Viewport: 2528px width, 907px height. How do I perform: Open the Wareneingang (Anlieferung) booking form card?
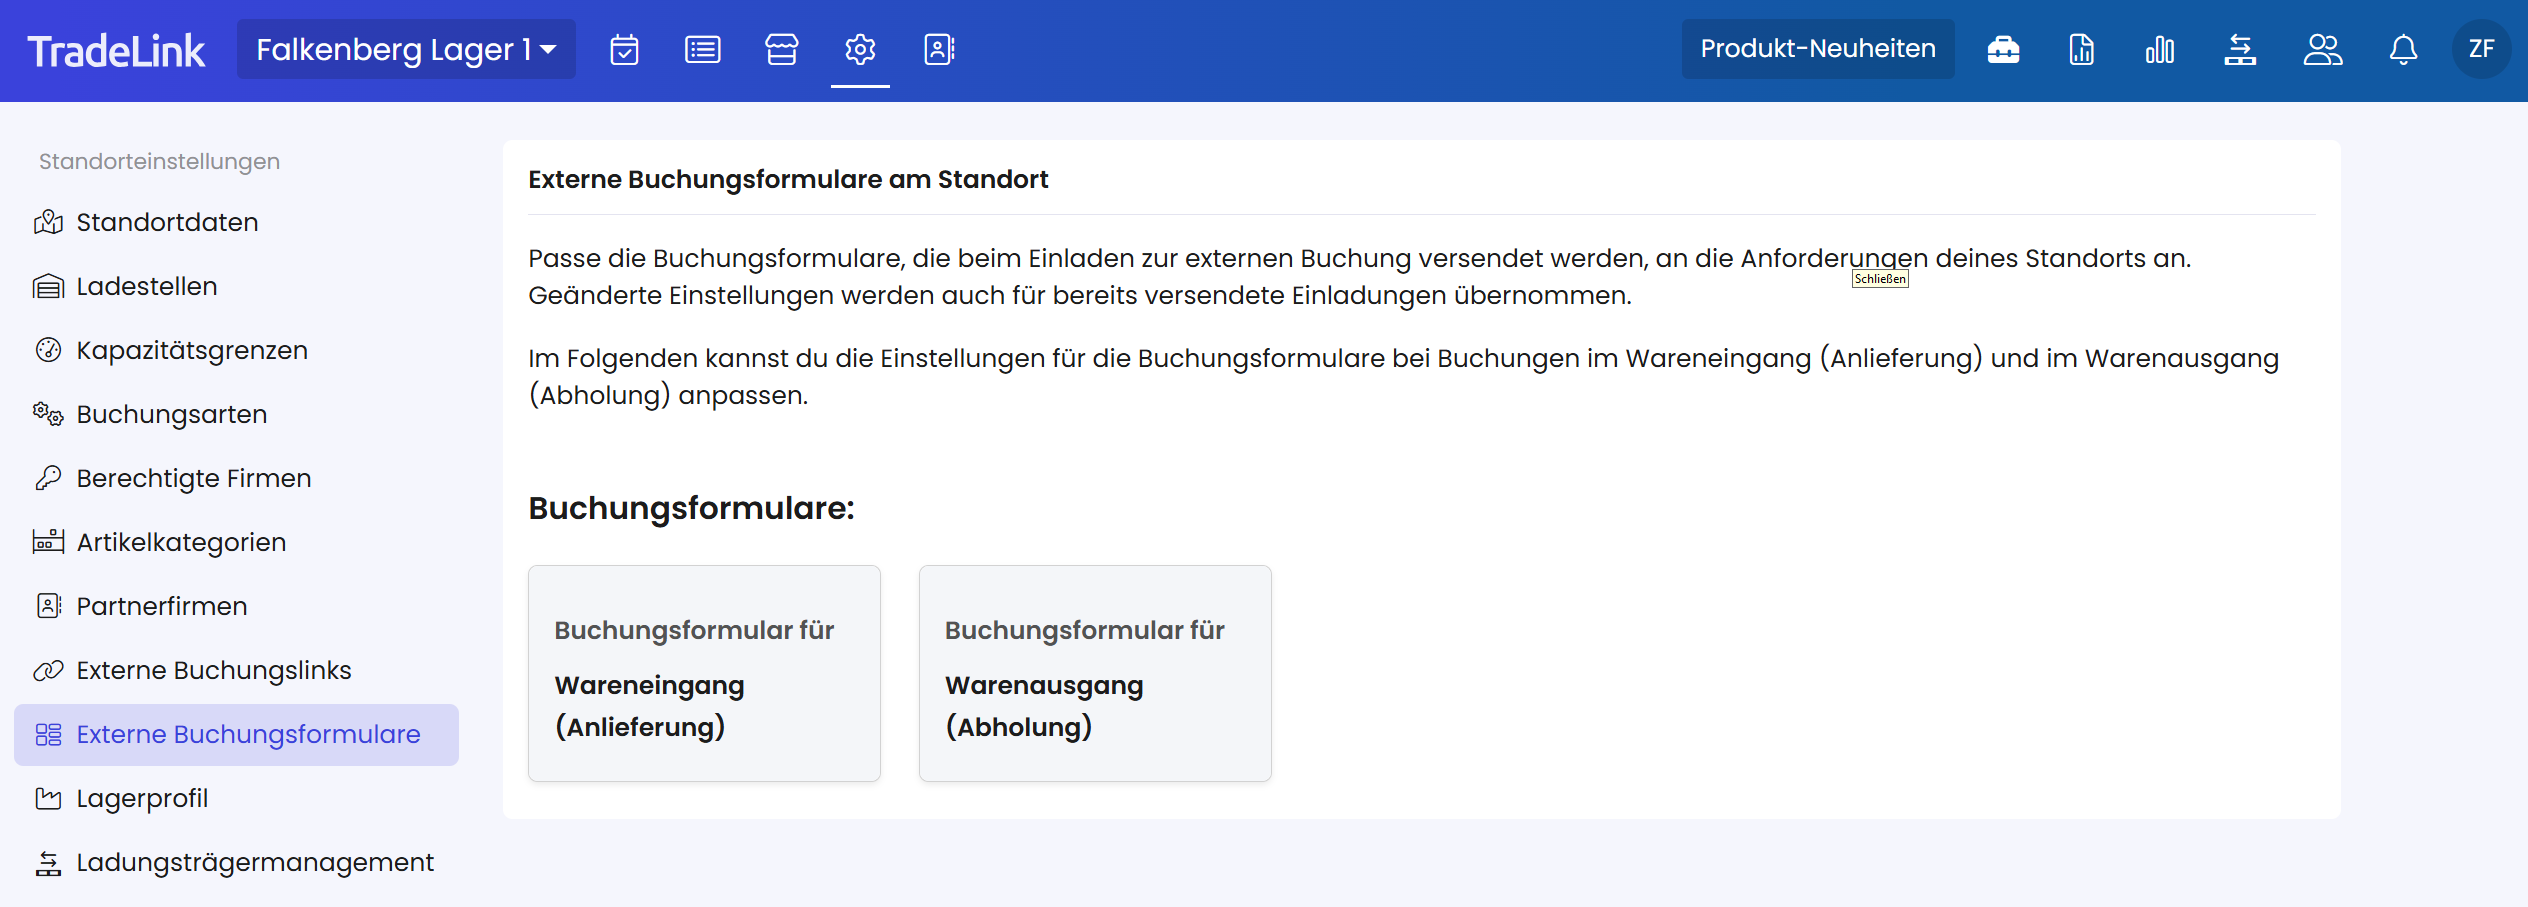[704, 673]
